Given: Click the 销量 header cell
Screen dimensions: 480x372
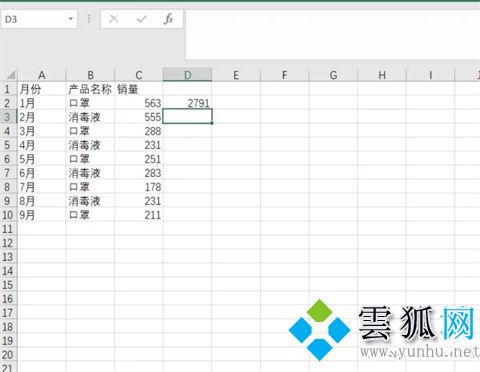Looking at the screenshot, I should [139, 89].
